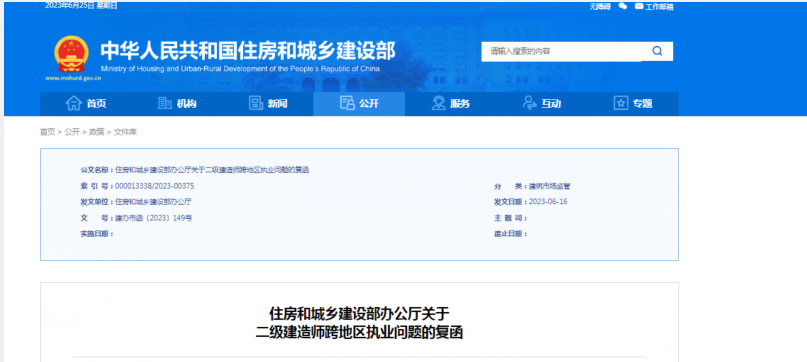Click the 发文单位 value 住房和城乡建设部办公厅

click(x=153, y=202)
